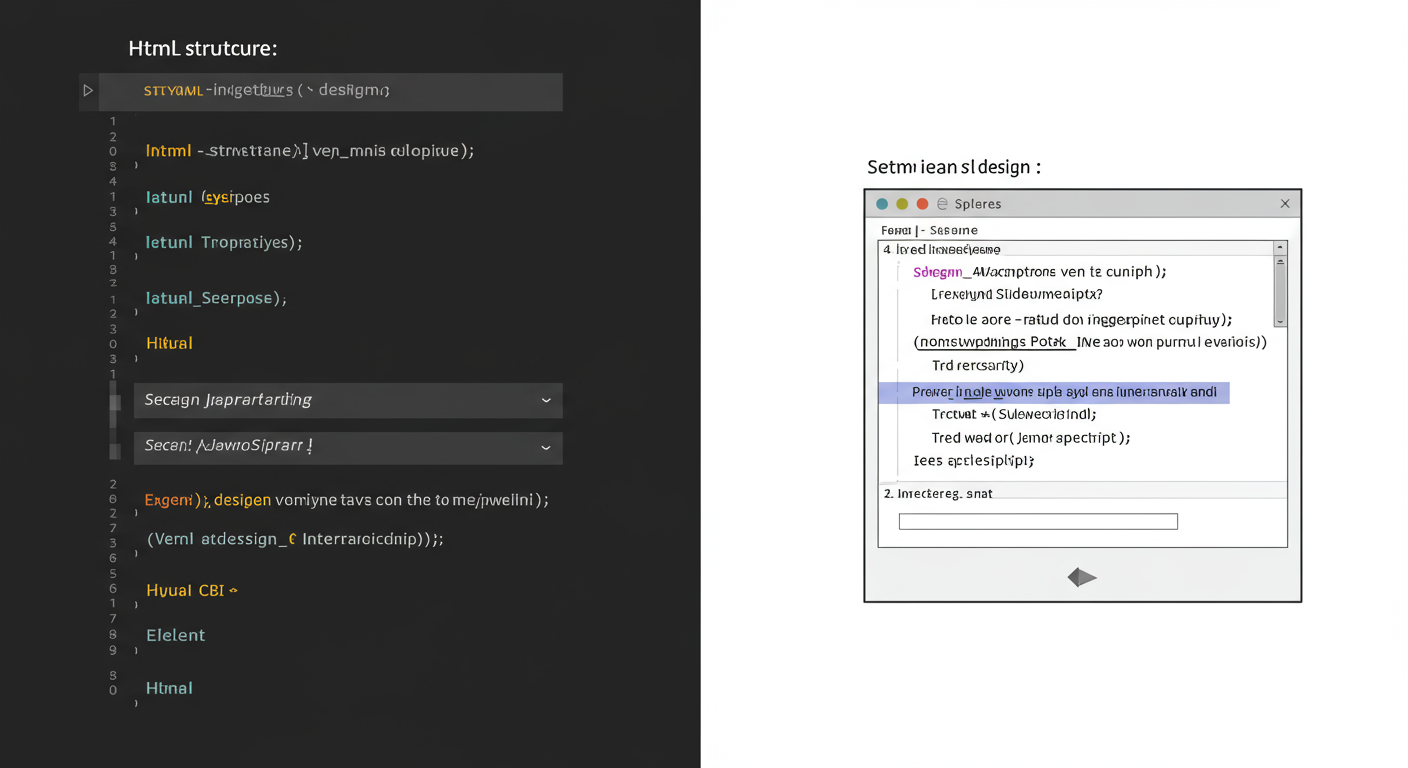
Task: Click the scrollbar up arrow in Spleres list
Action: point(1280,248)
